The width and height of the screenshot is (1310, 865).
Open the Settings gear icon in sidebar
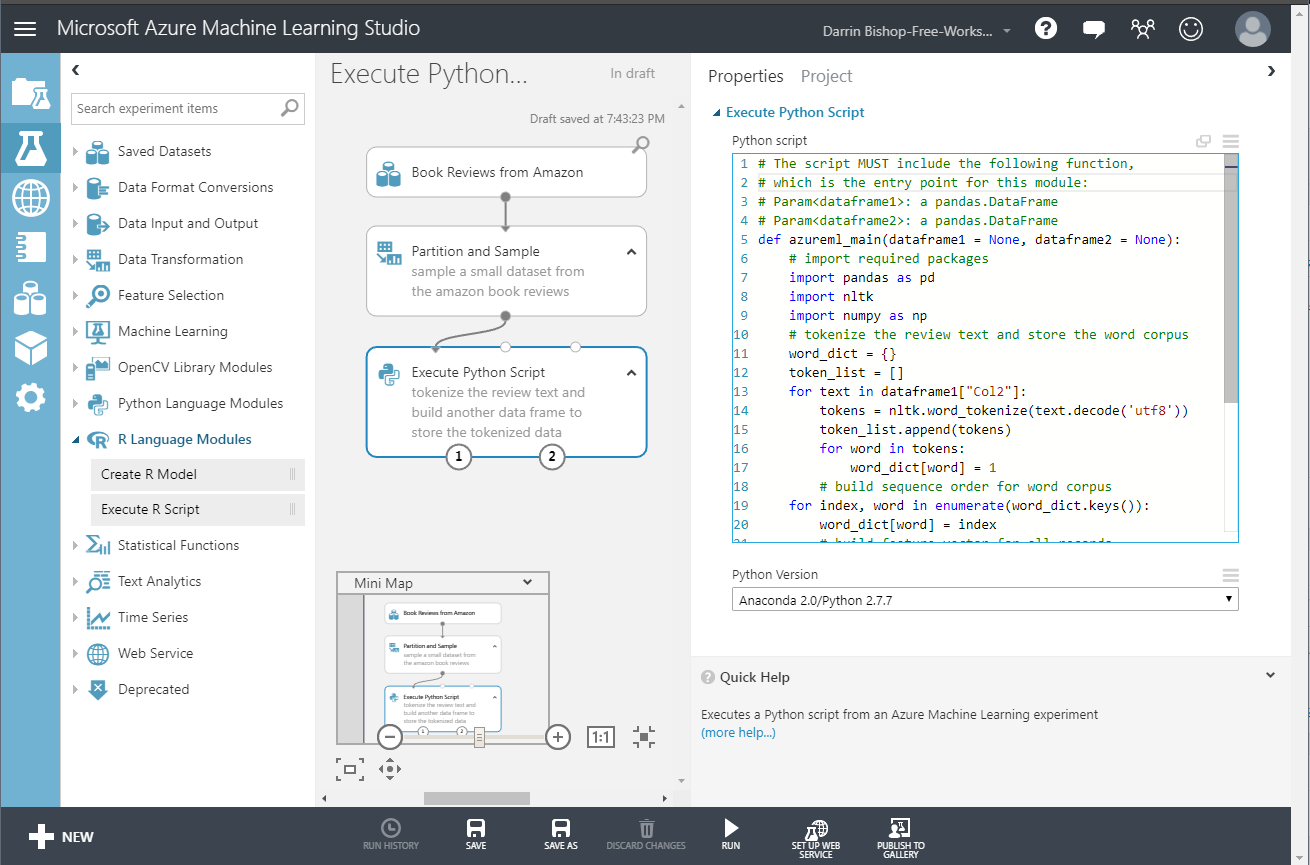30,397
